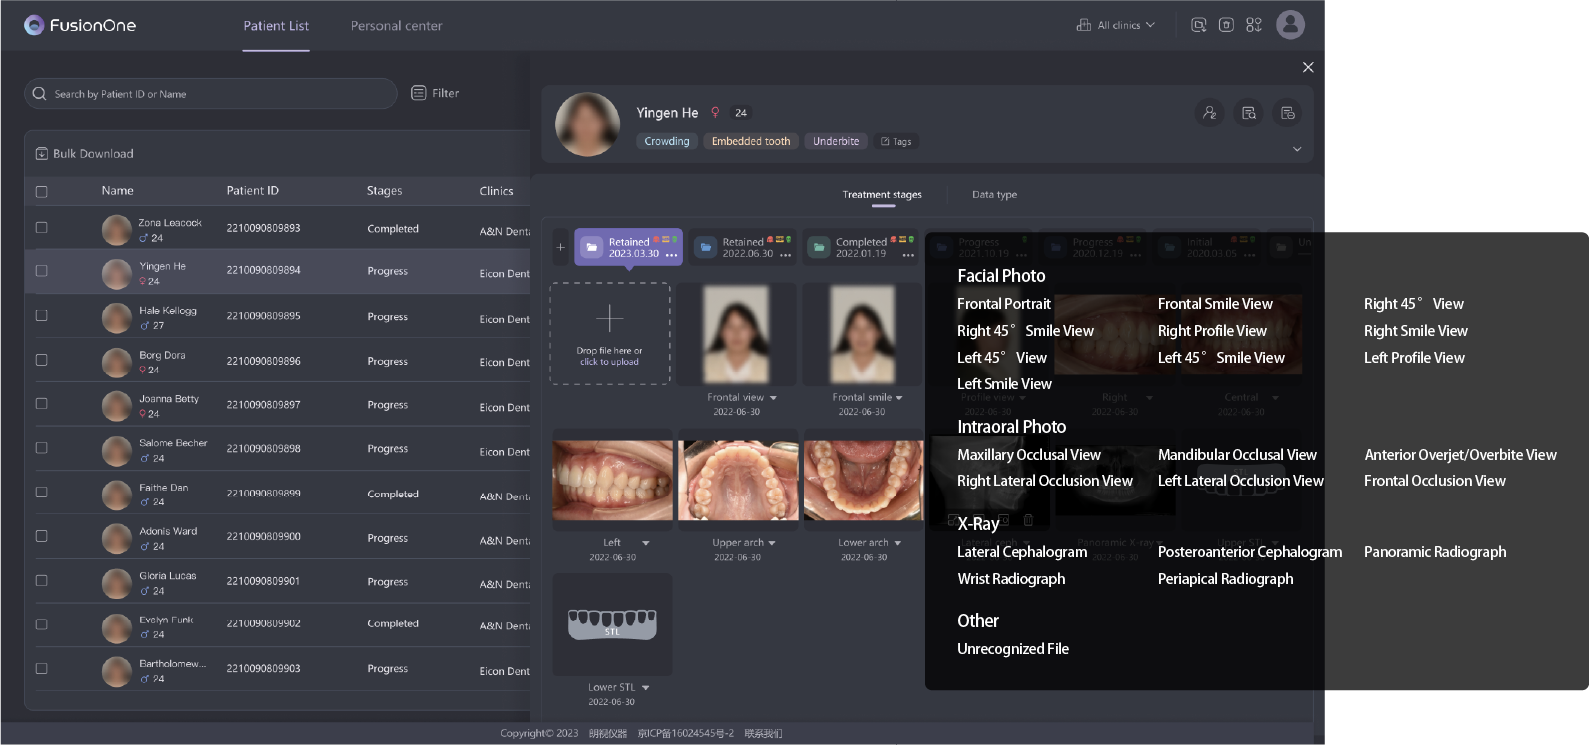1589x745 pixels.
Task: Choose Unrecognized File option
Action: tap(1013, 649)
